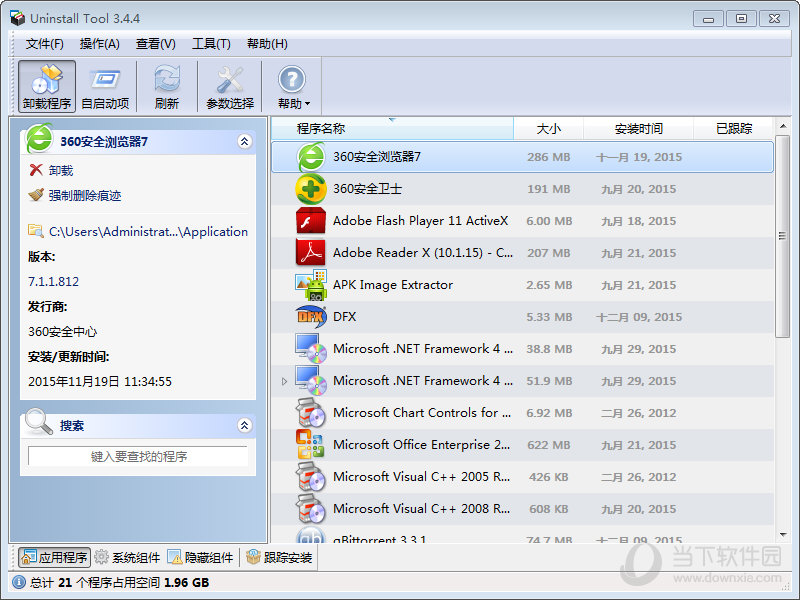Collapse the 360安全浏览器7 details panel
Screen dimensions: 800x600
point(244,141)
